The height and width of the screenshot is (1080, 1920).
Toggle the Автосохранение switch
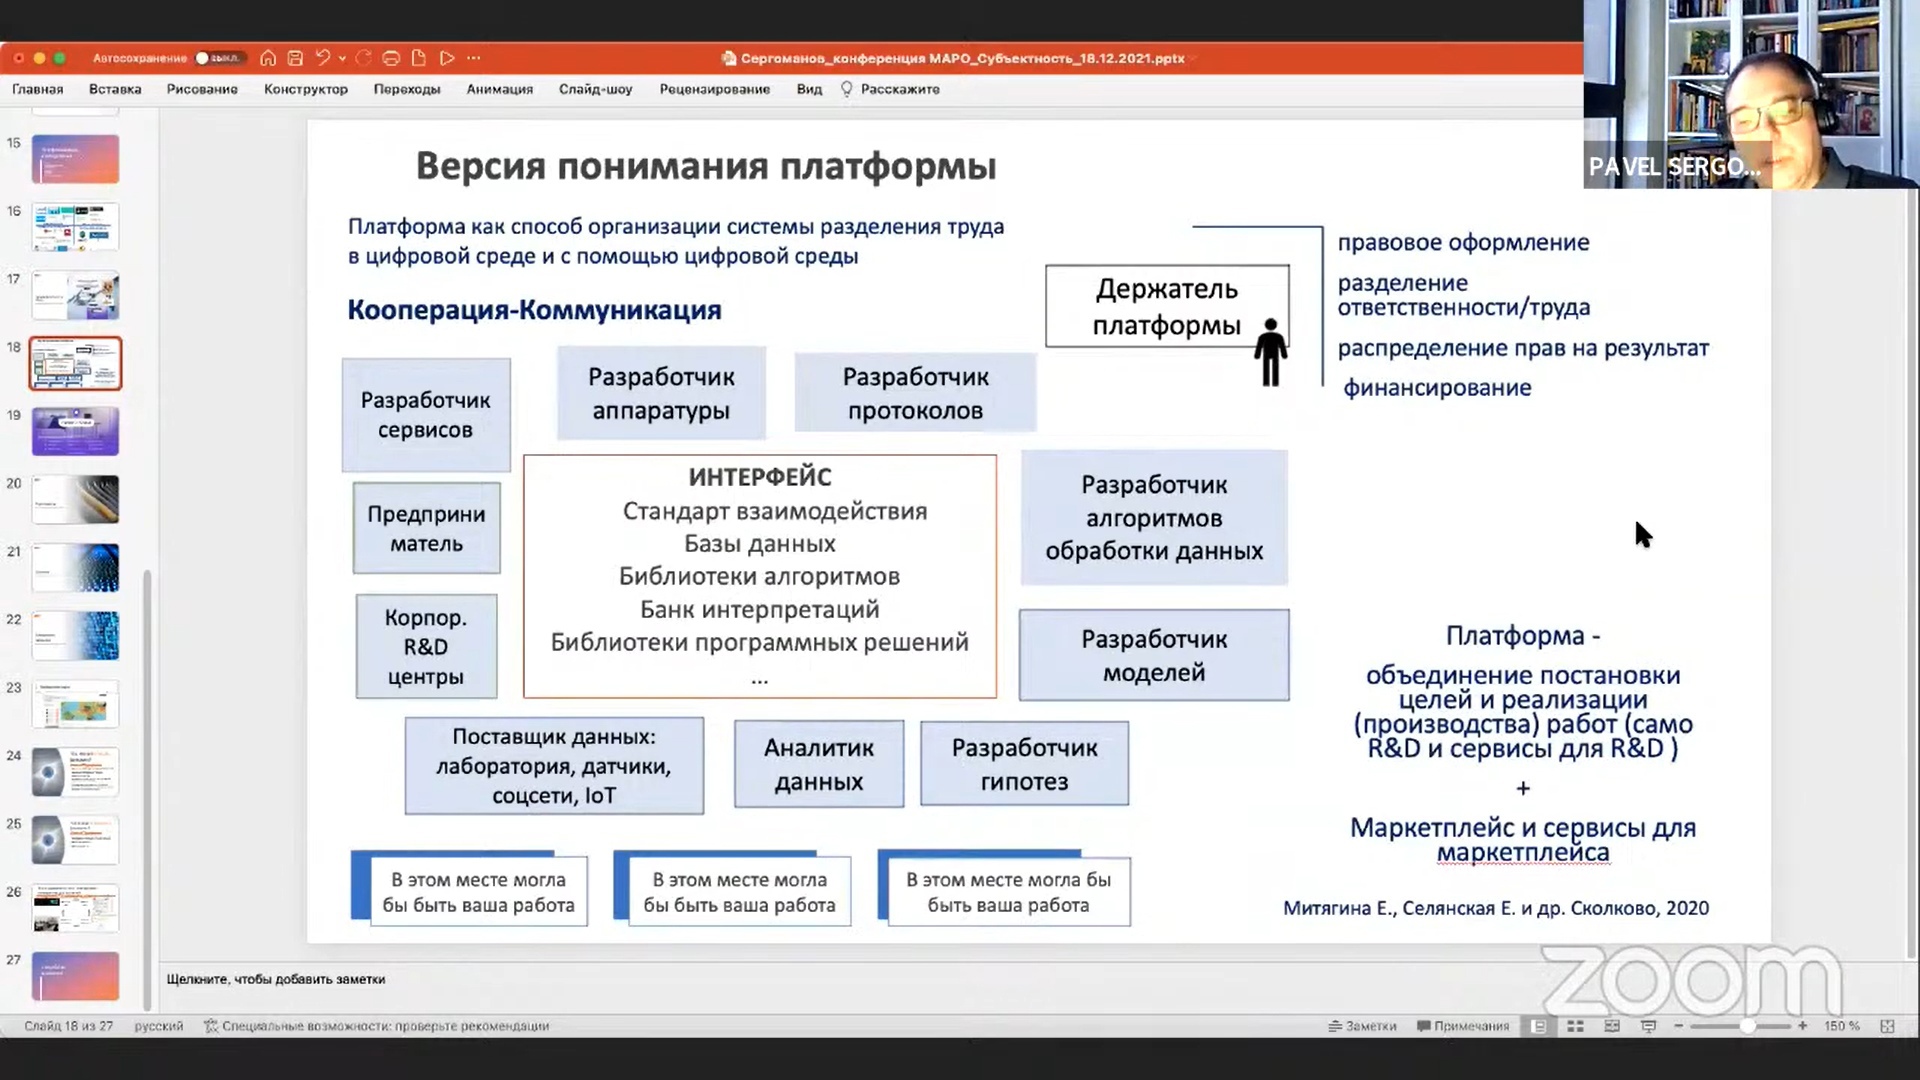coord(216,58)
